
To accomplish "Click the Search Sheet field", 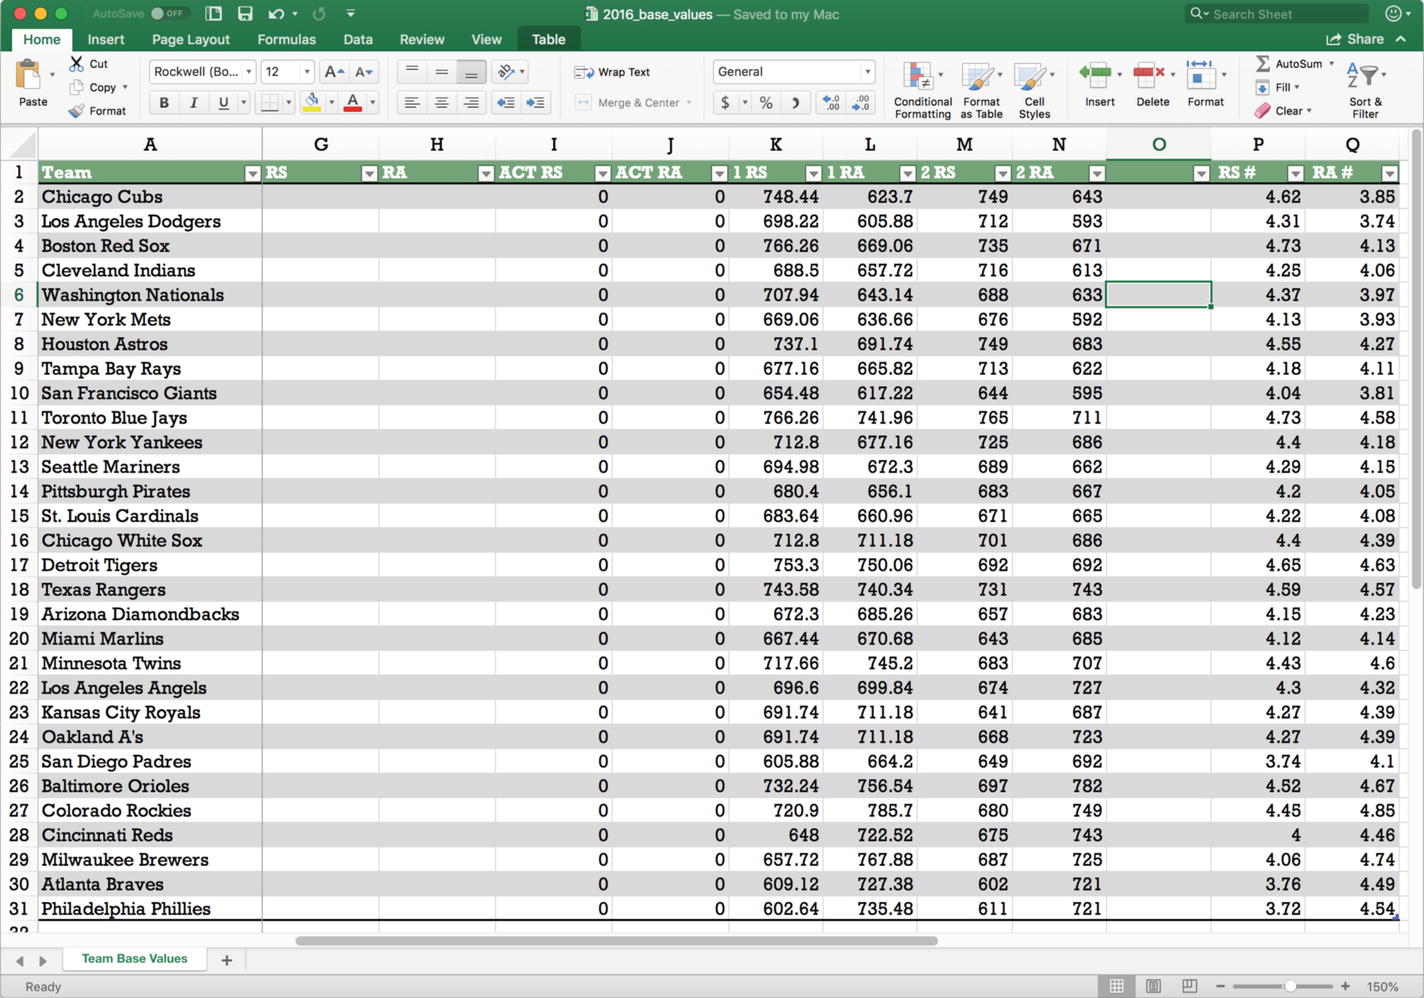I will pos(1277,14).
